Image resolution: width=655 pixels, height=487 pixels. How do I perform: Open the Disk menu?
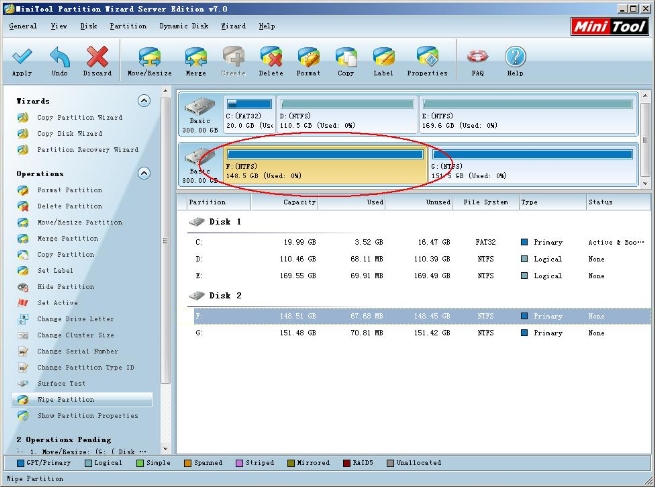(x=89, y=26)
